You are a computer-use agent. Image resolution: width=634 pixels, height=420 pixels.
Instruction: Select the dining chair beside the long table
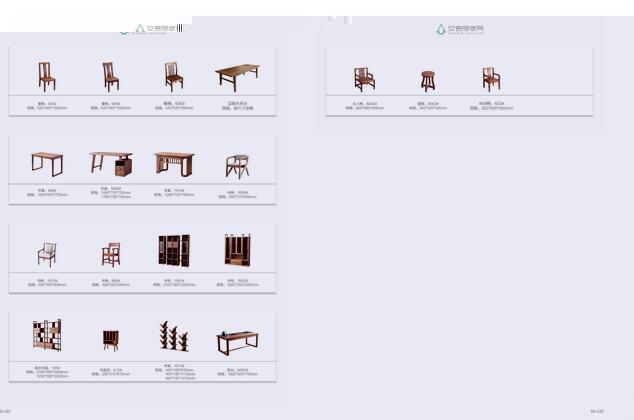click(173, 76)
